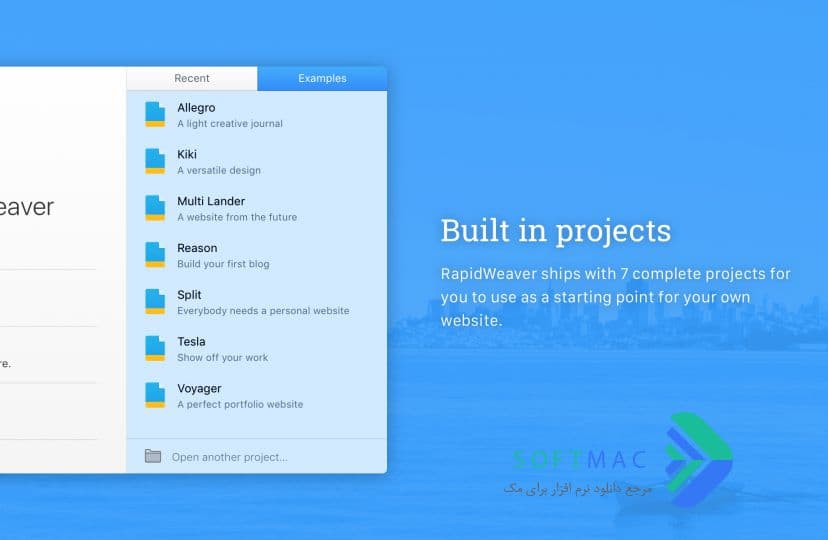This screenshot has height=540, width=828.
Task: Select the Kiki project name
Action: 187,154
